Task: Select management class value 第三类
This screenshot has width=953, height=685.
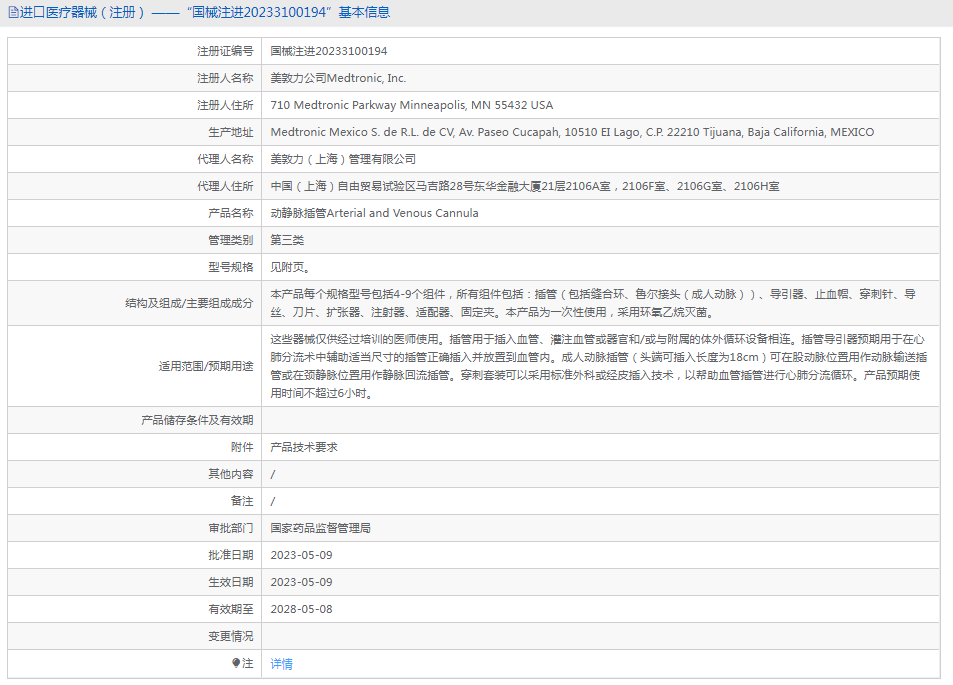Action: point(287,240)
